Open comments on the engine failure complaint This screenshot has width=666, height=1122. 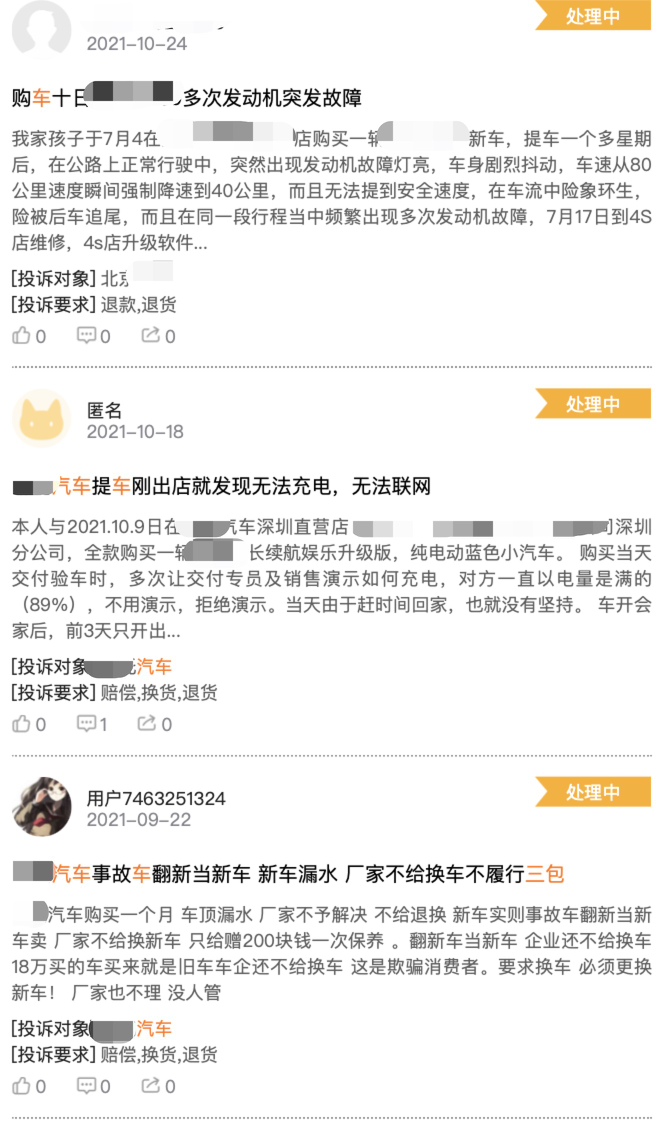(x=94, y=336)
